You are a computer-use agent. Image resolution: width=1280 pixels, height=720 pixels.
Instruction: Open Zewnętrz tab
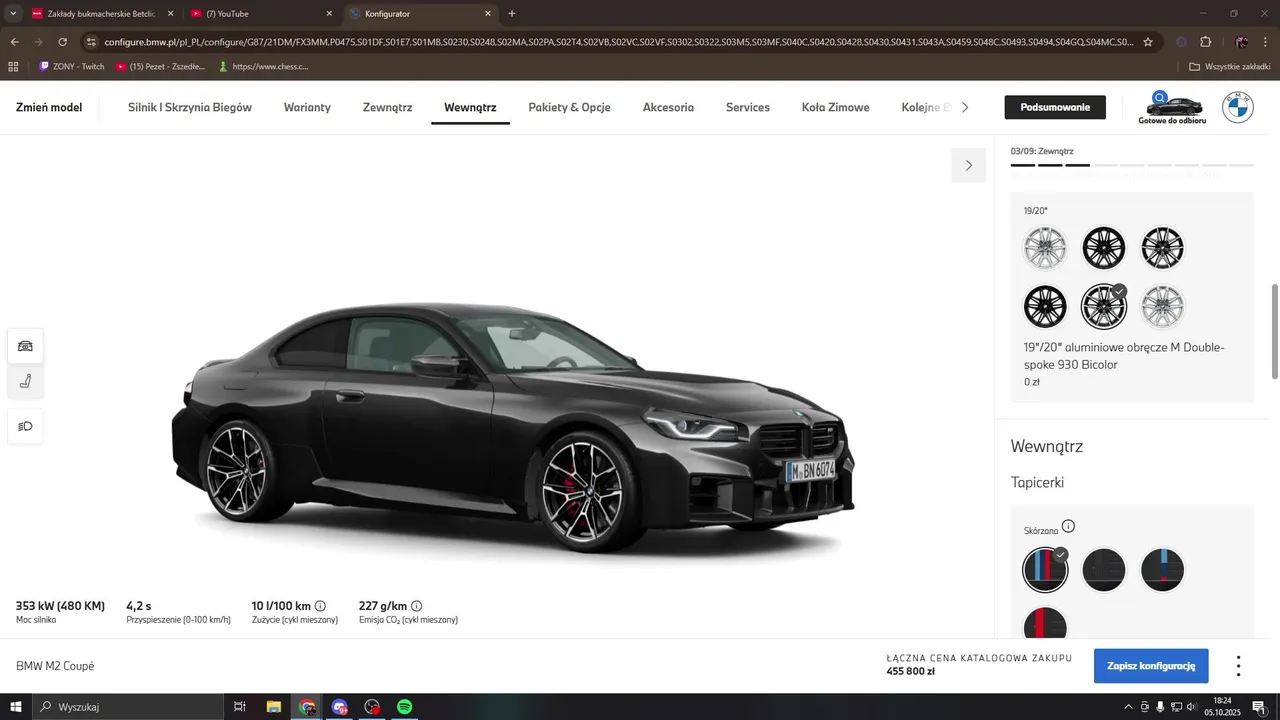tap(387, 107)
